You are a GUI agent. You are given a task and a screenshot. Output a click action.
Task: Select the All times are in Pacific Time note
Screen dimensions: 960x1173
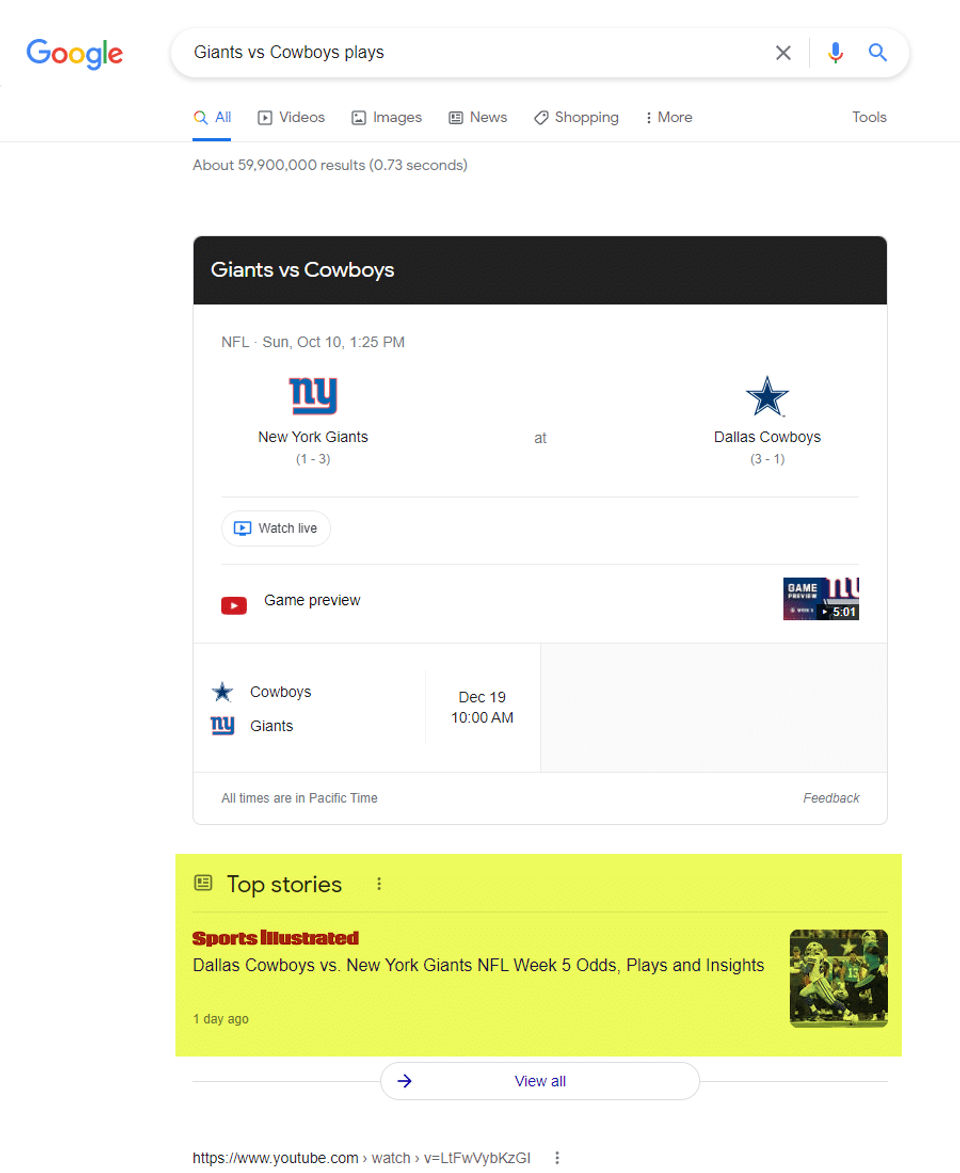point(299,798)
